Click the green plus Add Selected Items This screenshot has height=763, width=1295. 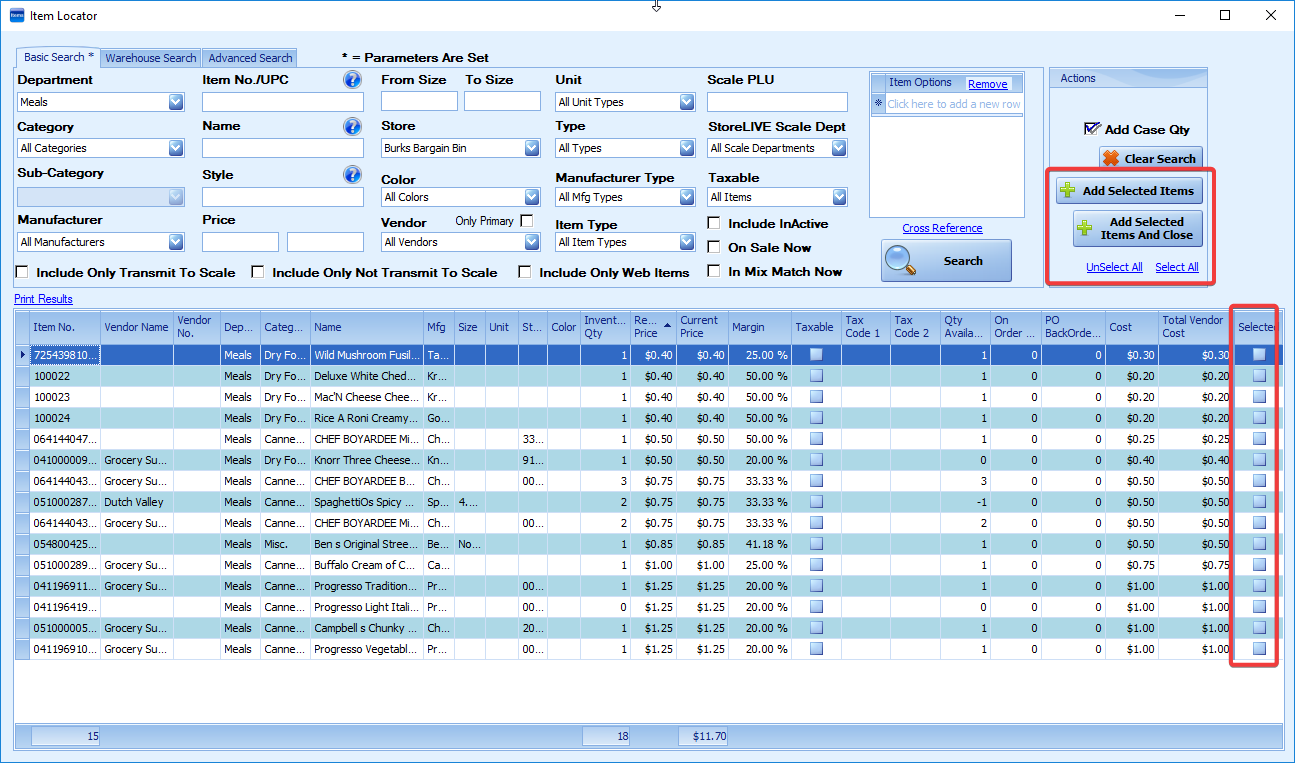pos(1128,191)
